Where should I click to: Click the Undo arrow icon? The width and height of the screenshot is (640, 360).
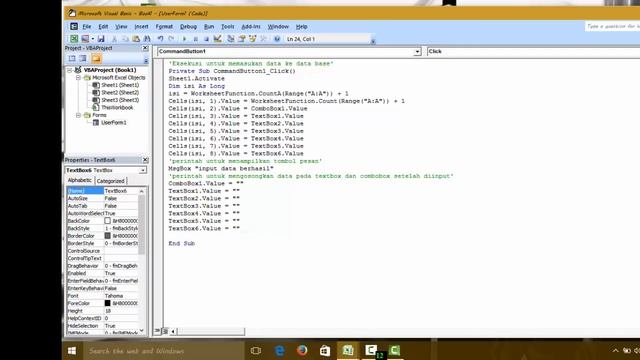pyautogui.click(x=160, y=39)
